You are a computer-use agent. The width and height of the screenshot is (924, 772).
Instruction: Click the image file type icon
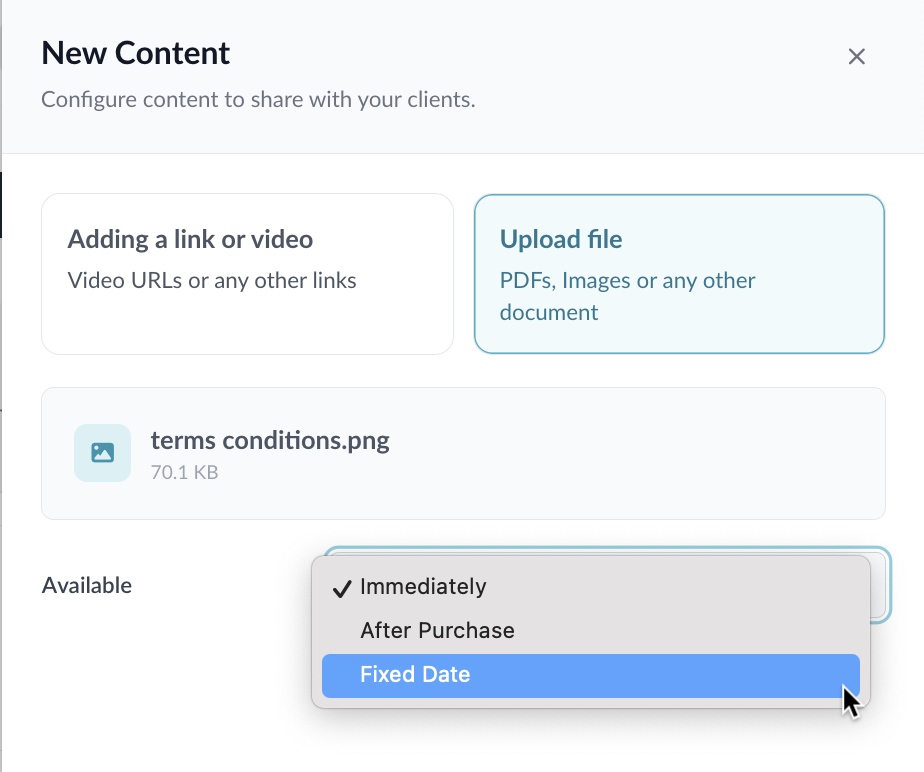pos(102,453)
